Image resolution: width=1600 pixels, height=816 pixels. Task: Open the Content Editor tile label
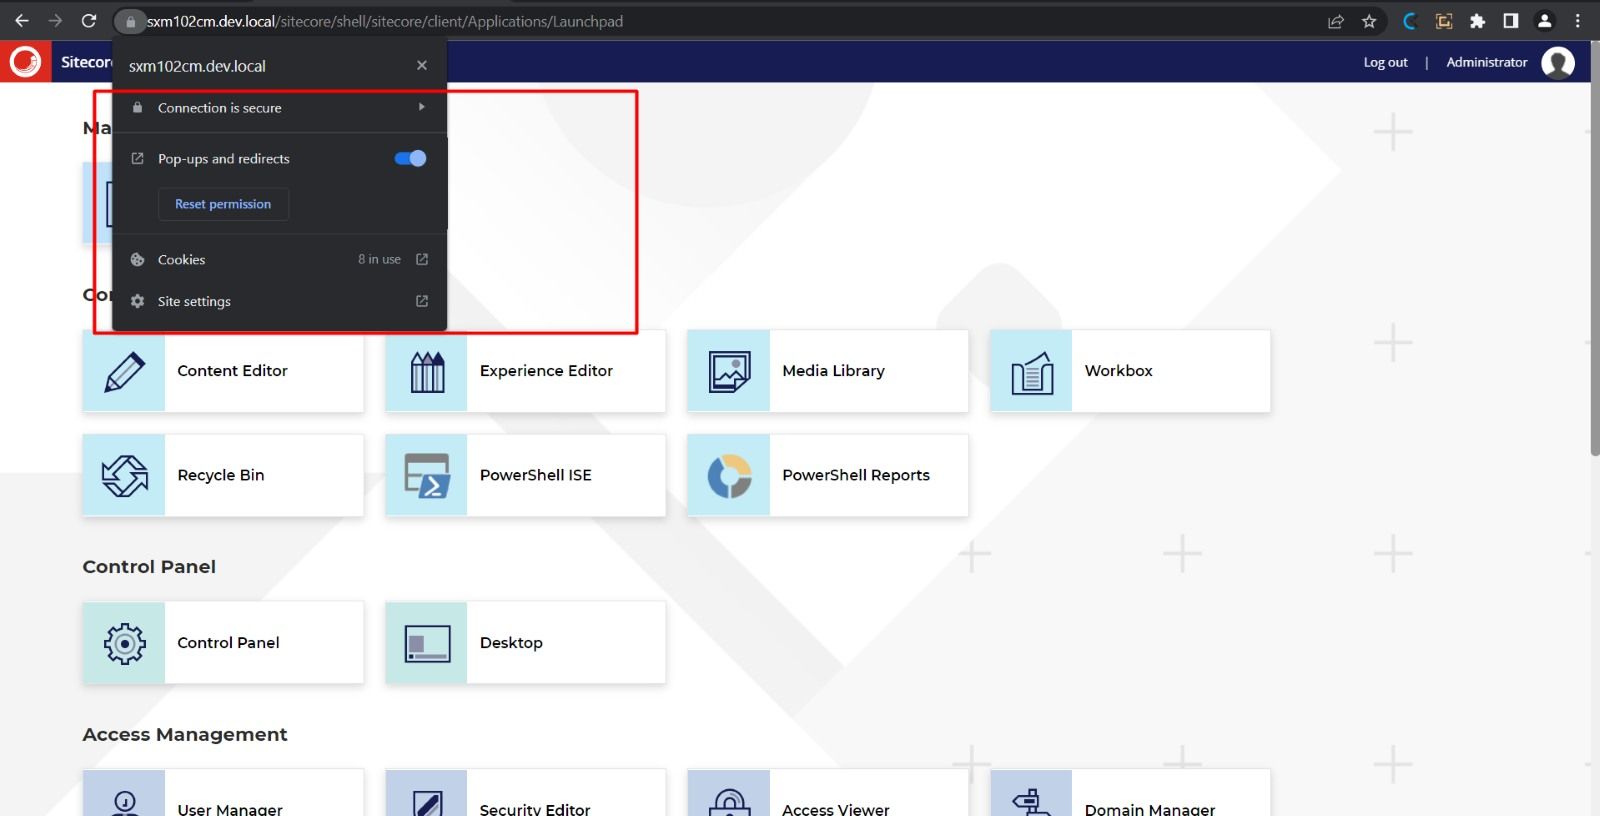(232, 371)
